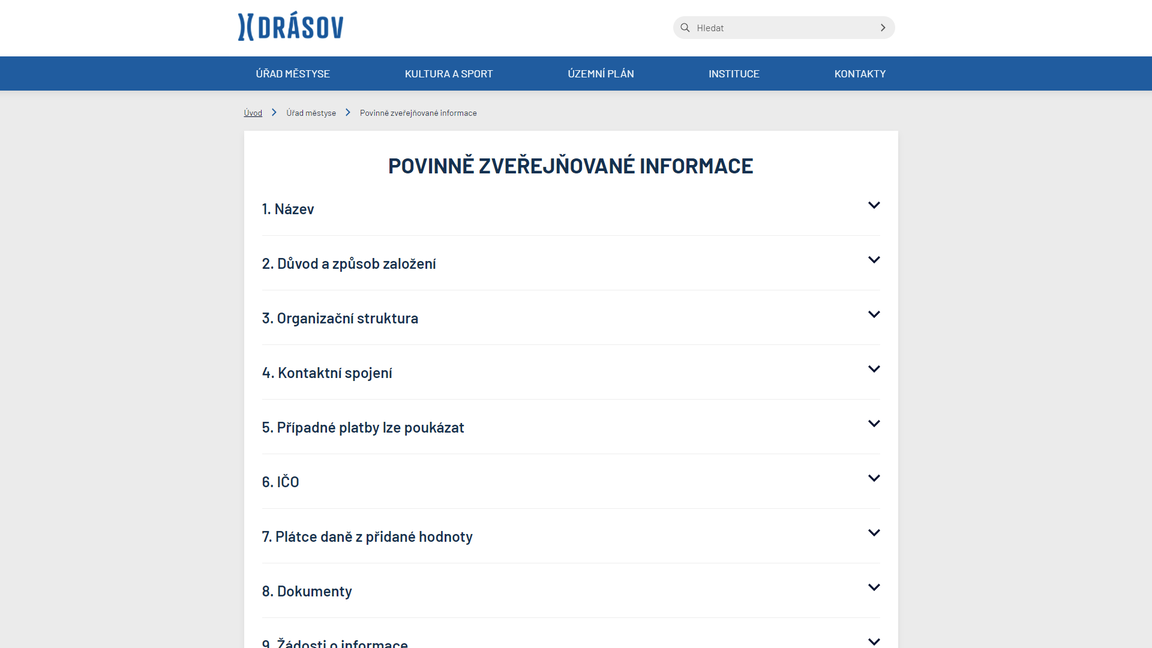Click the arrow icon to submit search

(x=881, y=27)
